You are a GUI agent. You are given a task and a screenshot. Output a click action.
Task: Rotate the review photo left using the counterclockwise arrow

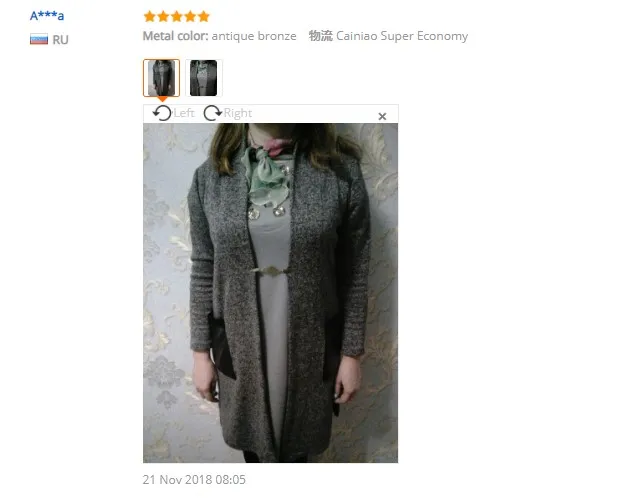(162, 113)
